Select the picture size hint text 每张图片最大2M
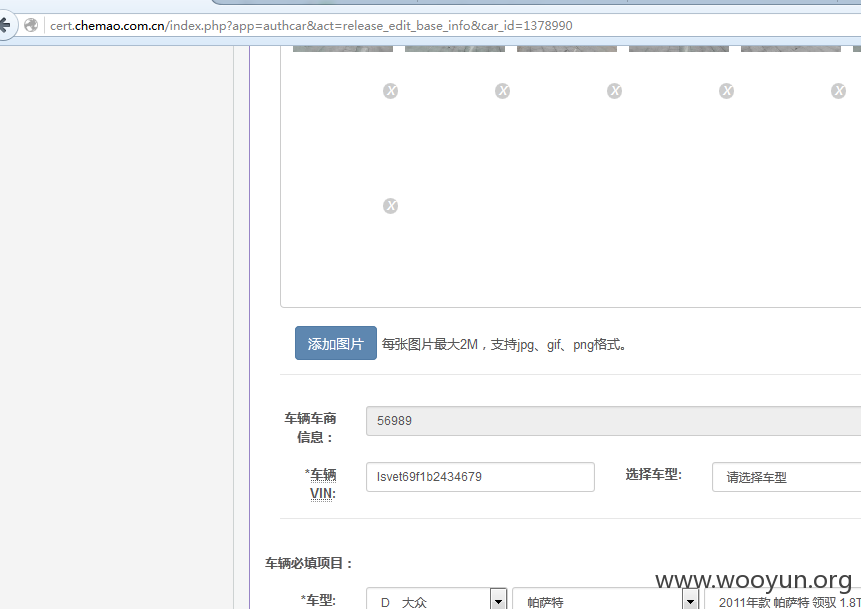The height and width of the screenshot is (609, 861). 505,344
